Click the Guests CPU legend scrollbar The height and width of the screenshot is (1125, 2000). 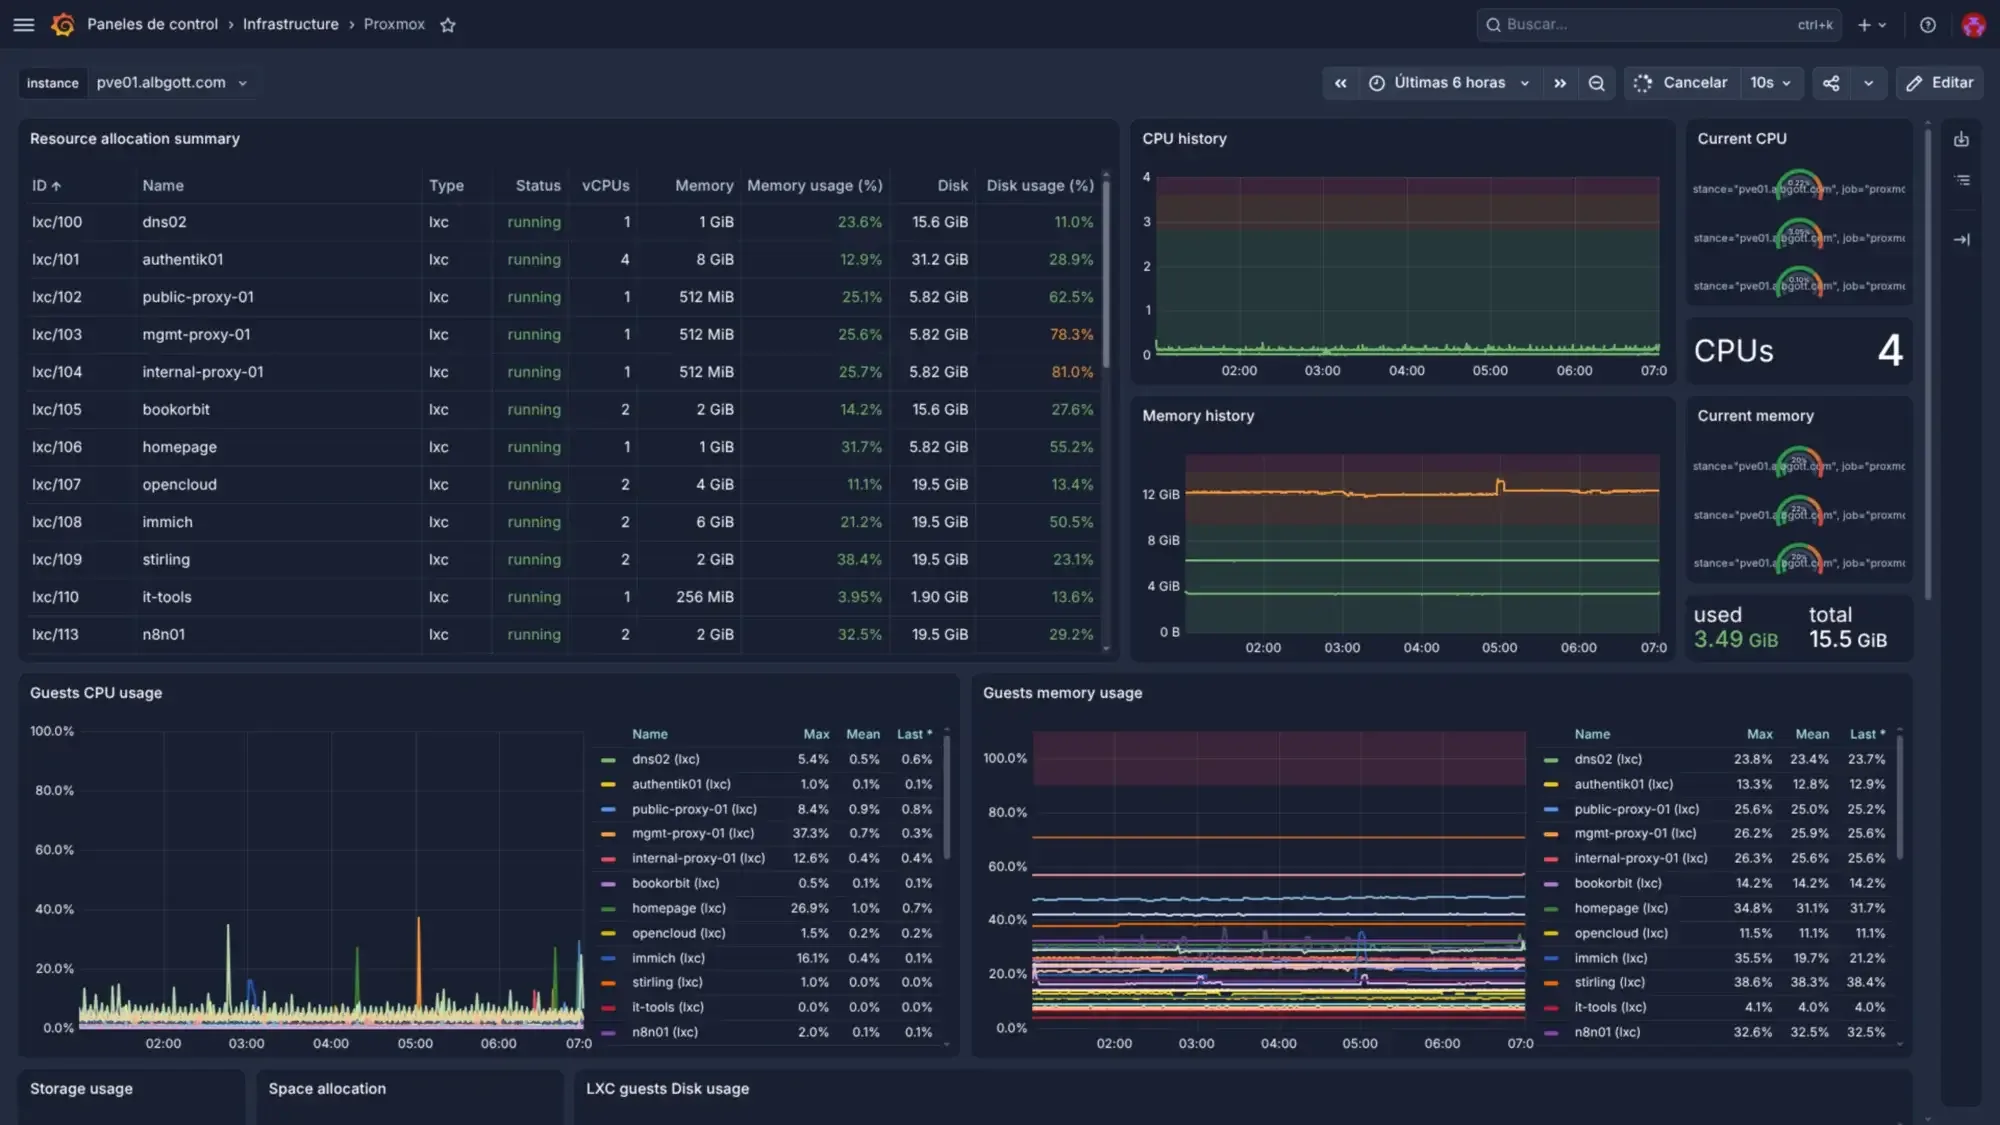(x=946, y=798)
